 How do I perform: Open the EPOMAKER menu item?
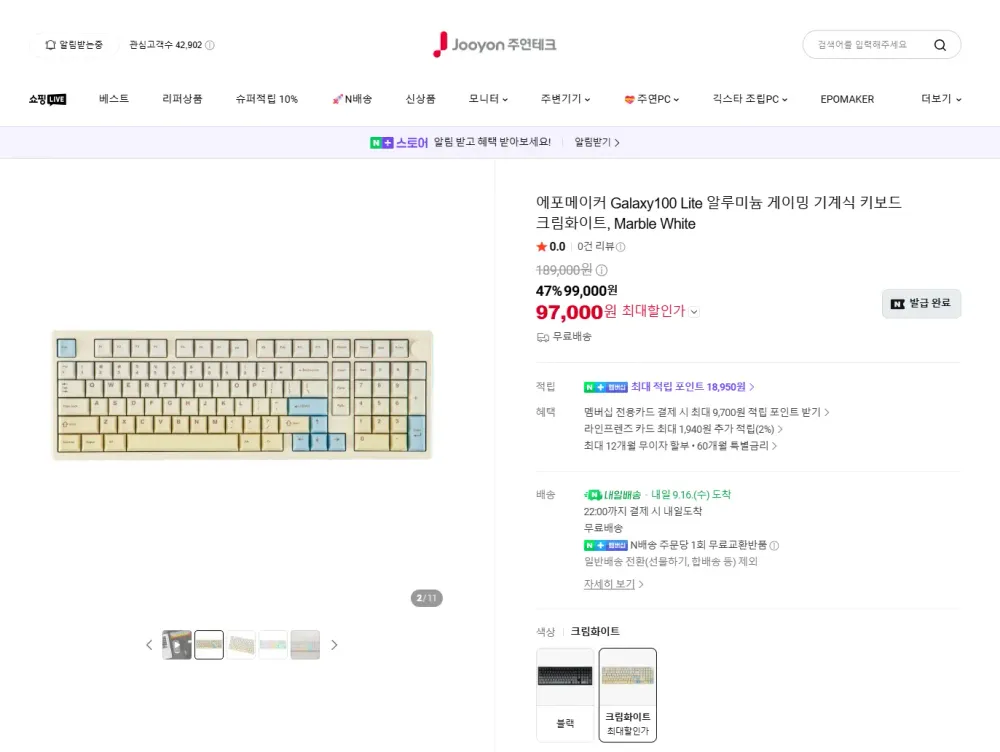[x=847, y=99]
